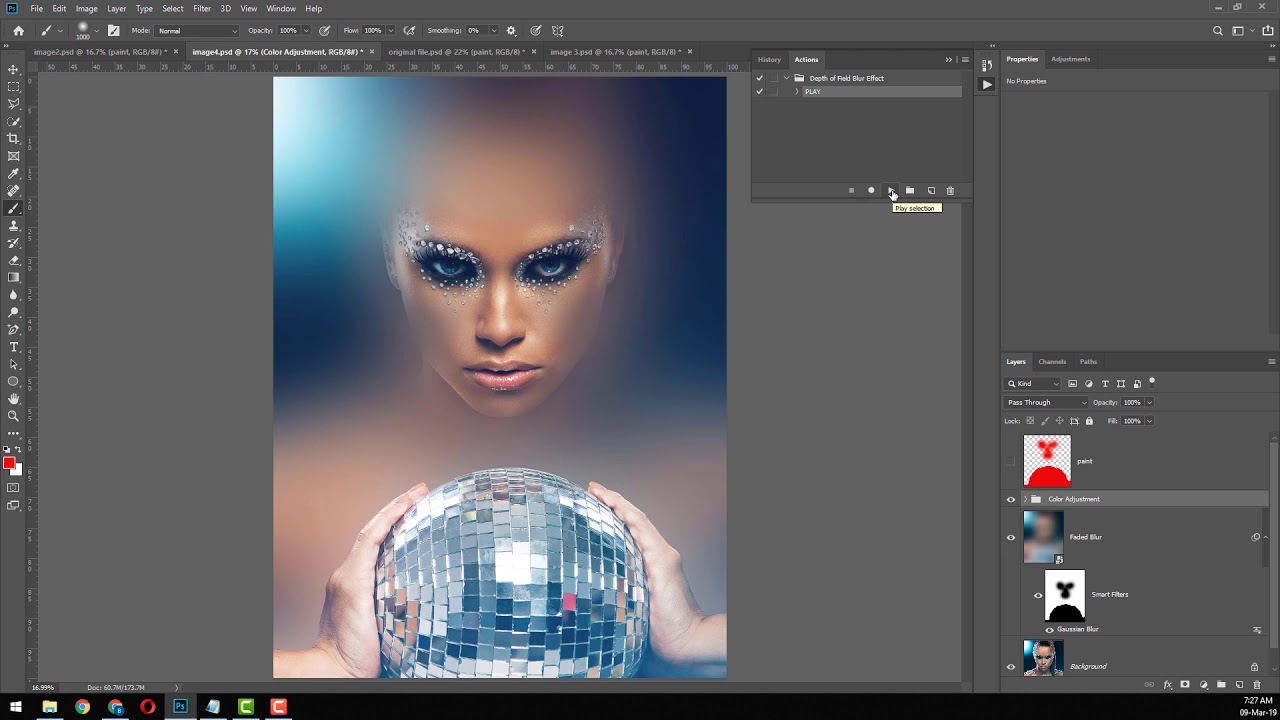
Task: Hide the Smart Filters mask visibility
Action: [x=1038, y=595]
